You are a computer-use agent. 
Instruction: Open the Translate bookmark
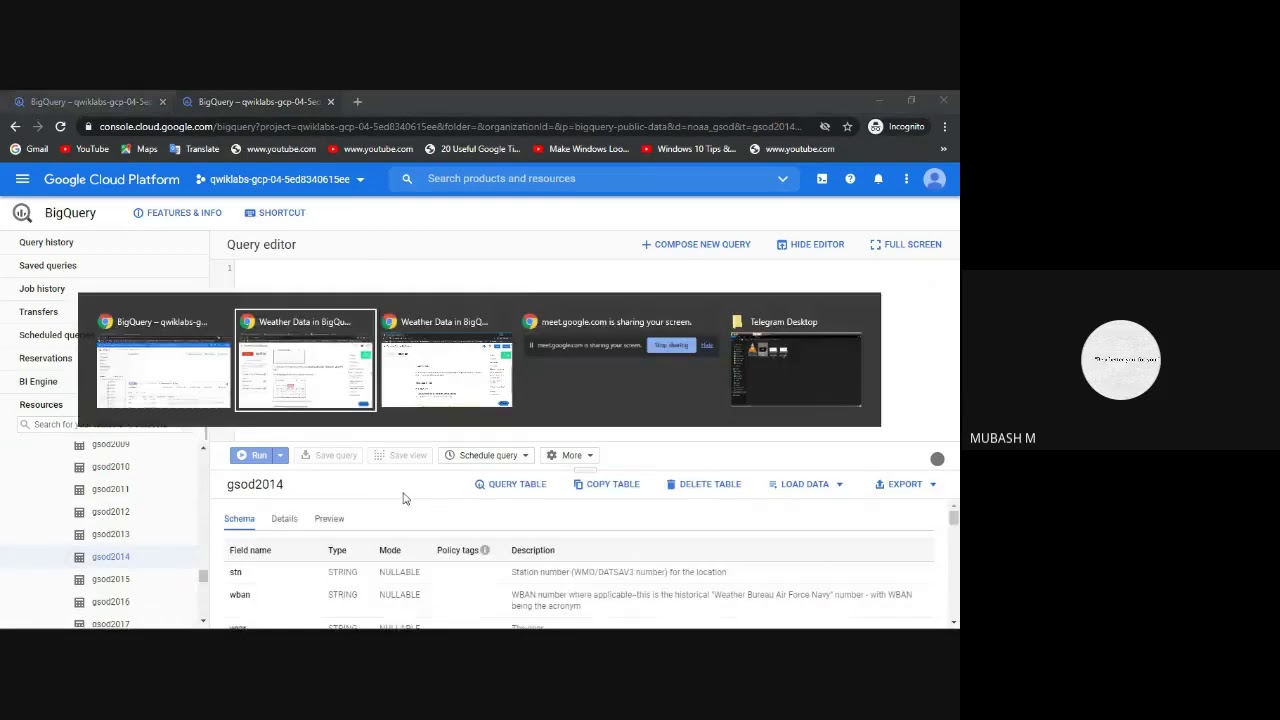click(x=194, y=149)
